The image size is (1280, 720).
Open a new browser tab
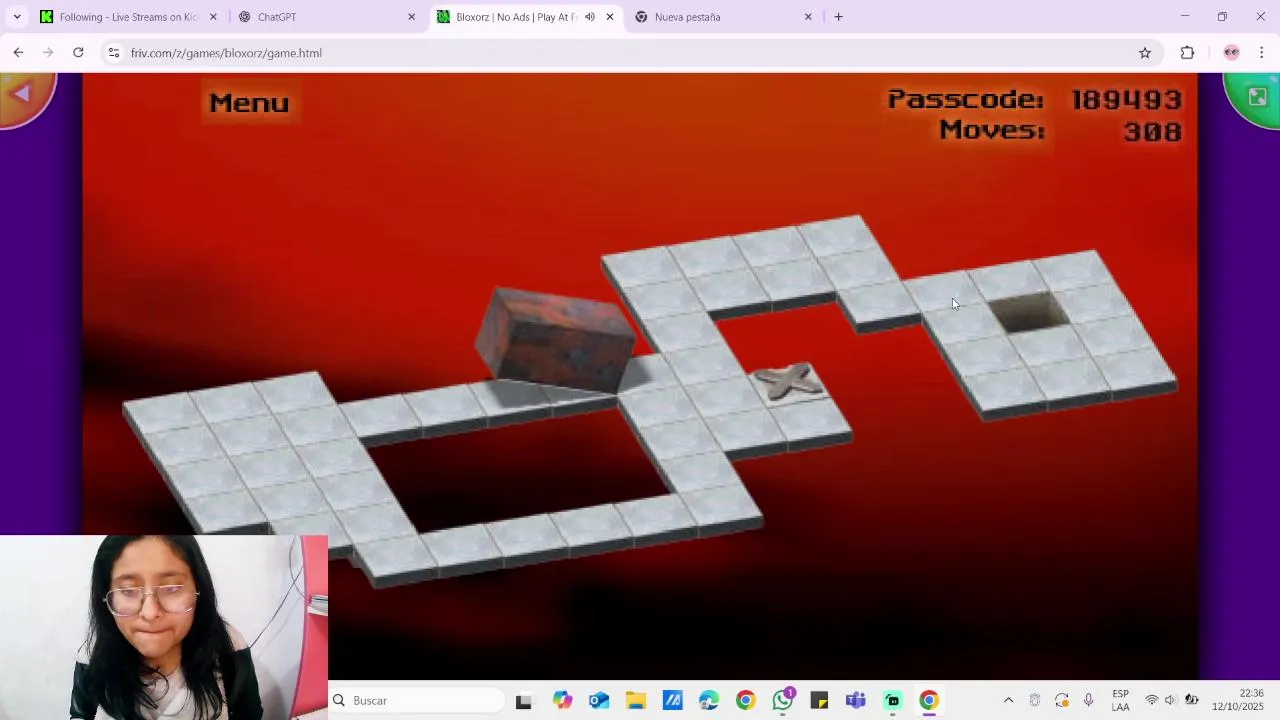[x=838, y=17]
